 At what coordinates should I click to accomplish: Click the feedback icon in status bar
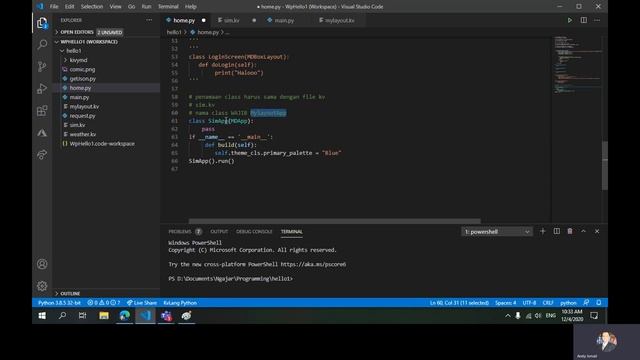point(586,303)
